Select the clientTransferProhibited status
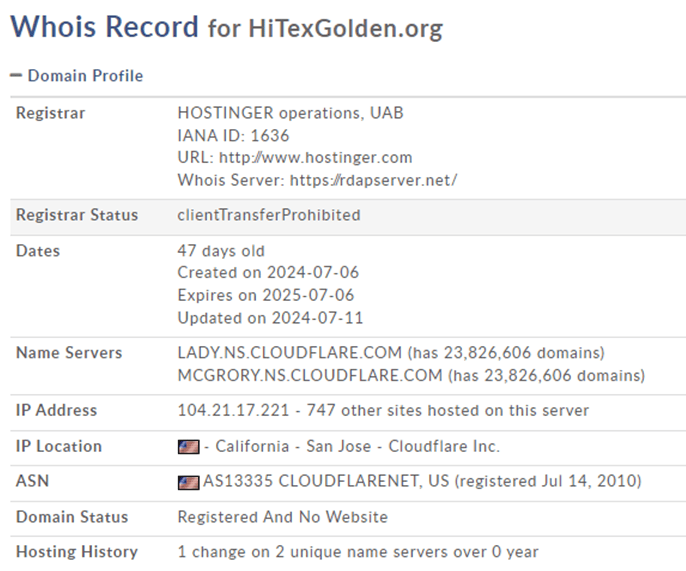 coord(269,215)
